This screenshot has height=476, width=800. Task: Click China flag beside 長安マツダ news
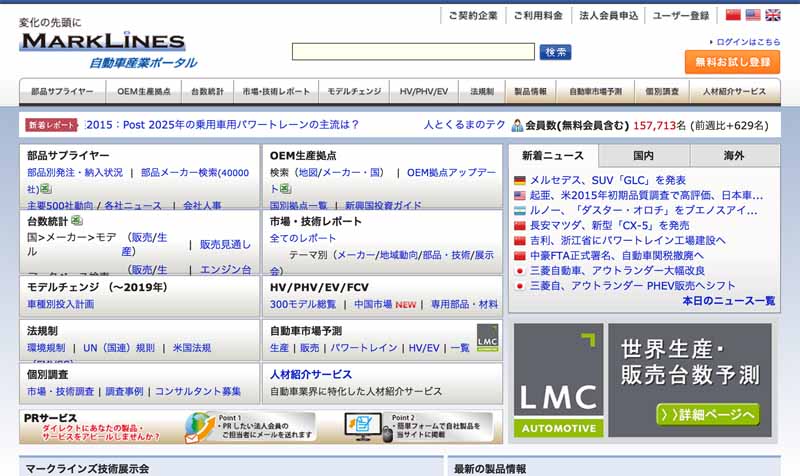[519, 226]
